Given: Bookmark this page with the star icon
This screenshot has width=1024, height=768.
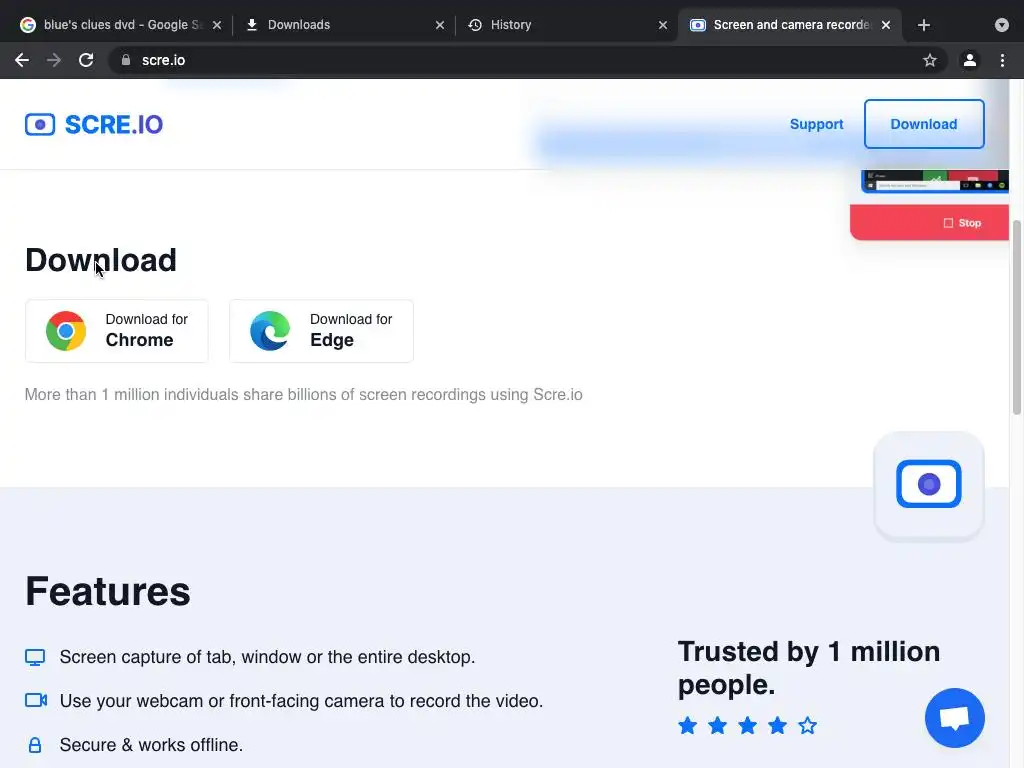Looking at the screenshot, I should [929, 60].
